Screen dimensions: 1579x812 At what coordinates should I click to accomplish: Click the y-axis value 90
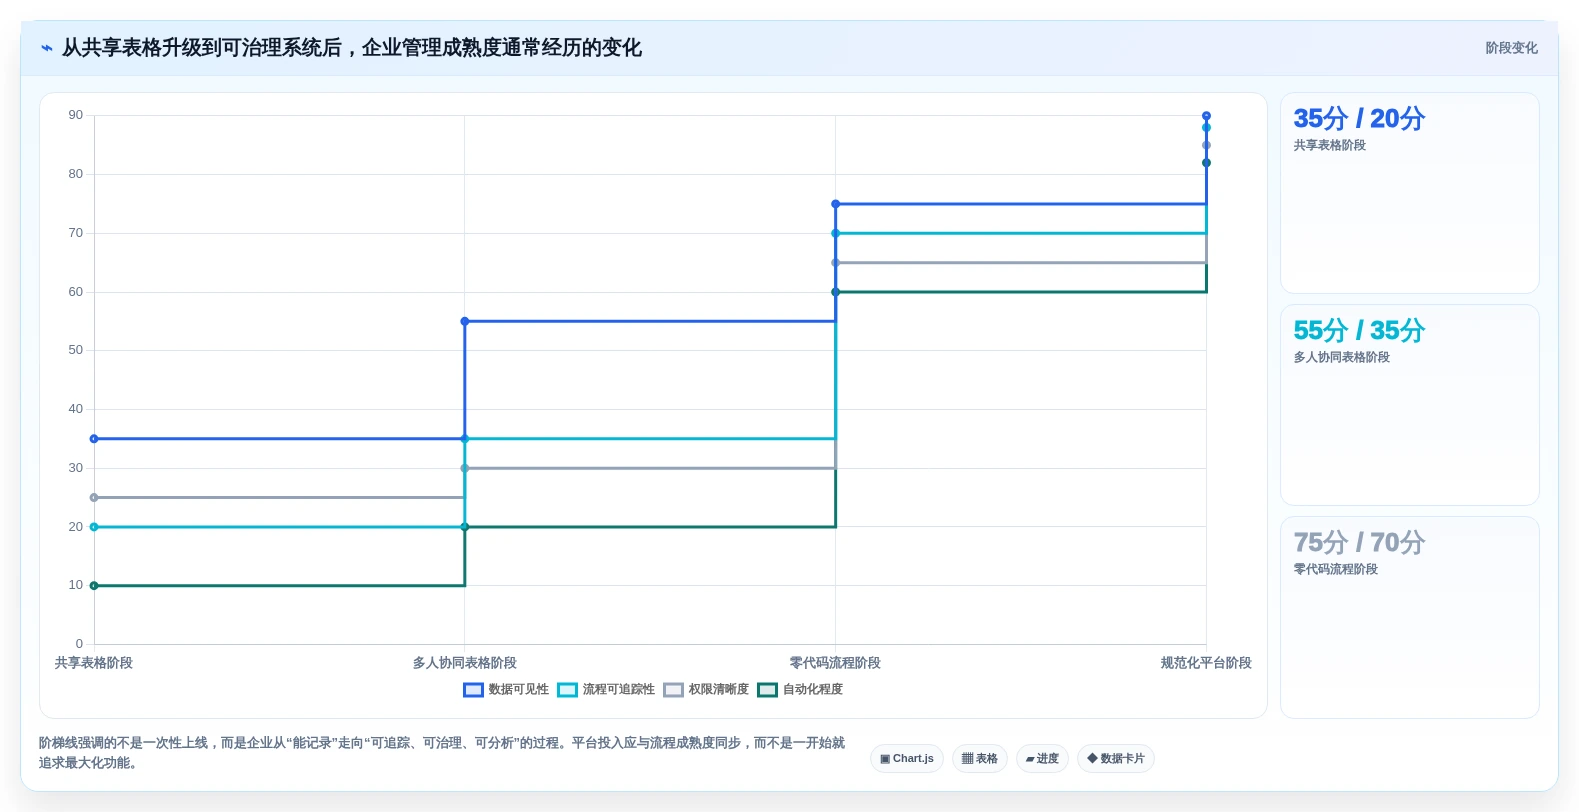[76, 116]
